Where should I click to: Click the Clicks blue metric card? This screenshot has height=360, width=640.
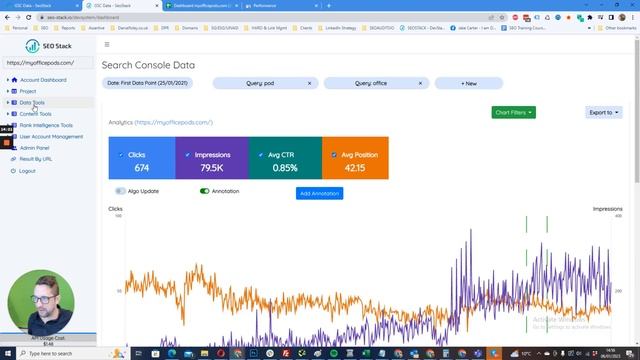tap(142, 158)
